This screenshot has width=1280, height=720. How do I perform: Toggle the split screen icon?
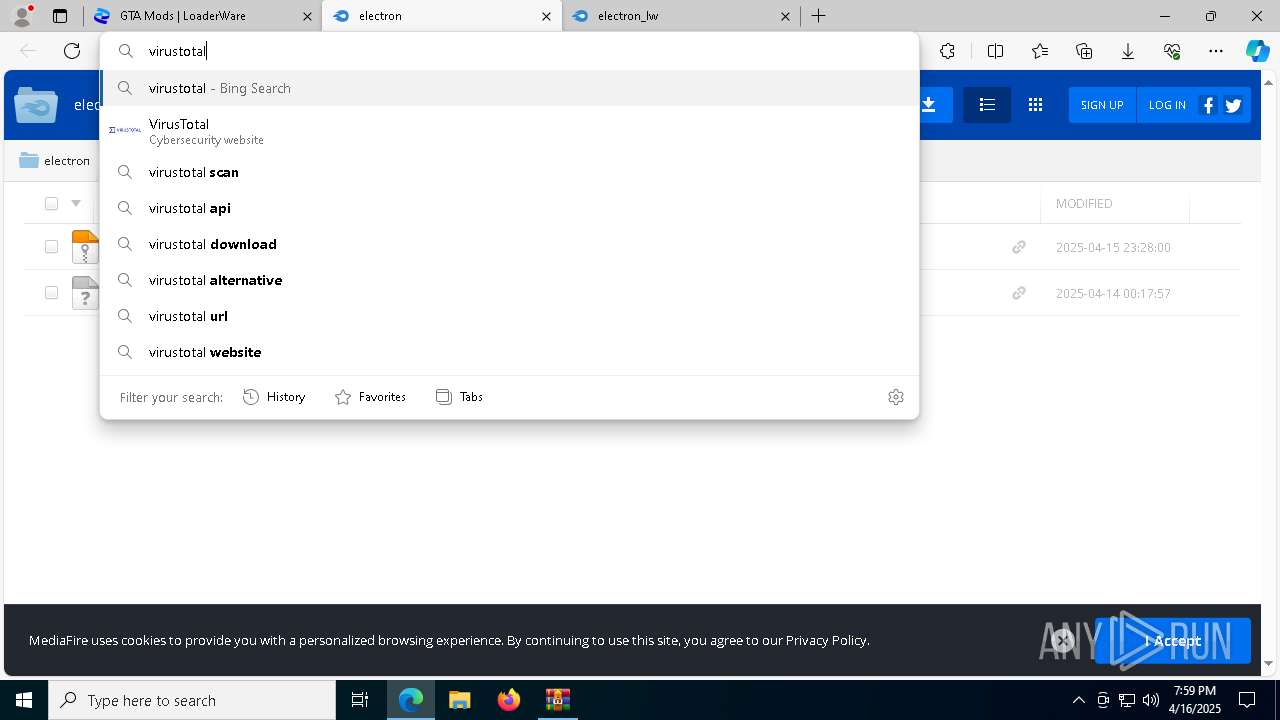tap(995, 51)
